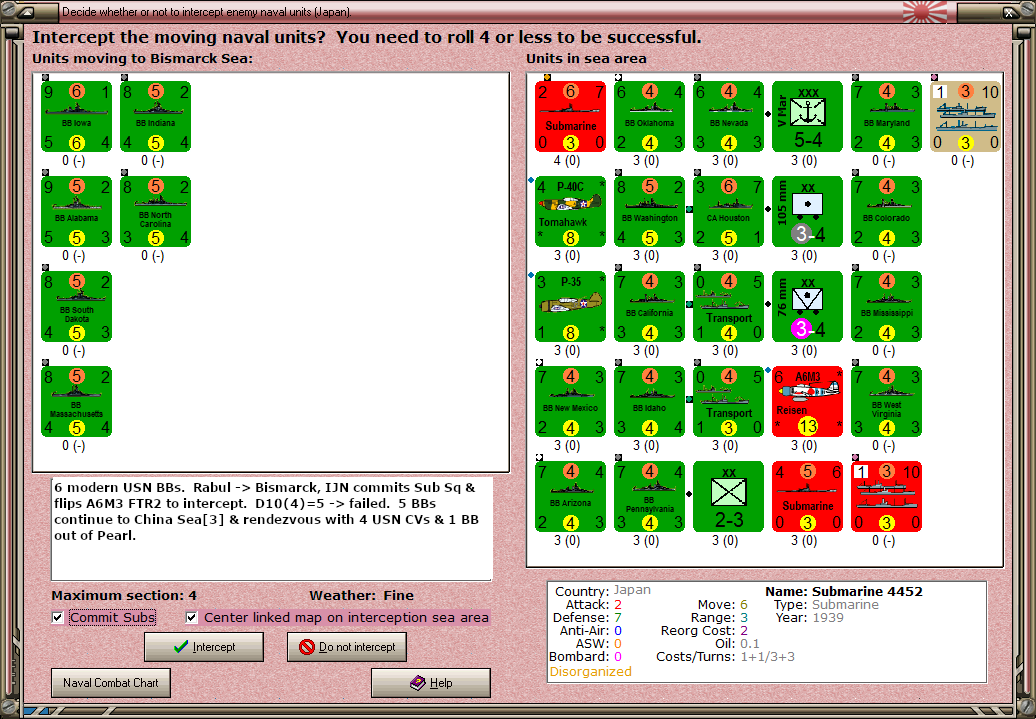Click the Do not intercept button
Screen dimensions: 1036x719
[347, 647]
